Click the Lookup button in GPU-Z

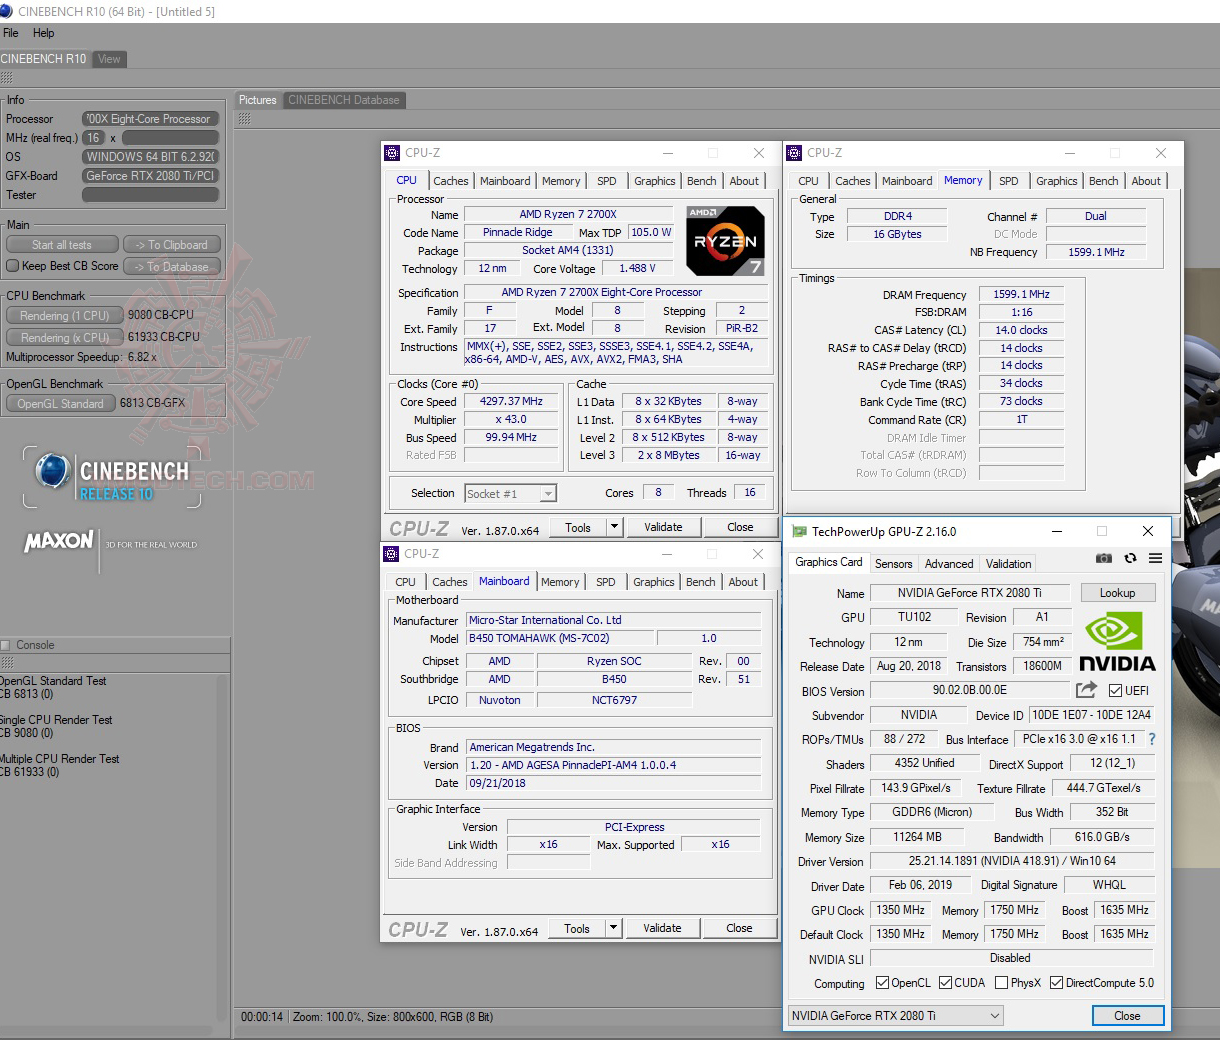(x=1117, y=592)
